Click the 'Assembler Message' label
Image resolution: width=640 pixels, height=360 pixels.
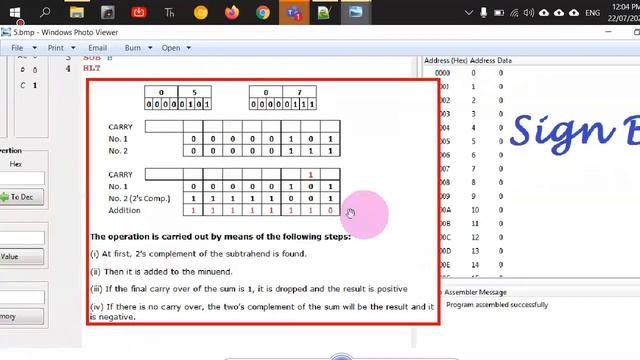[475, 292]
